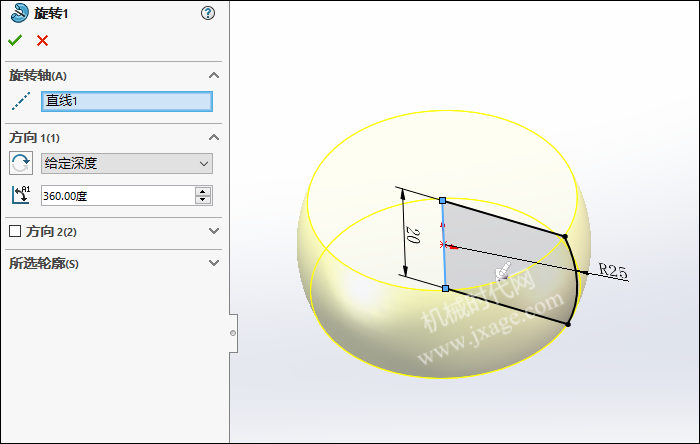This screenshot has height=444, width=700.
Task: Select the 直线1 axis selection box
Action: (x=127, y=101)
